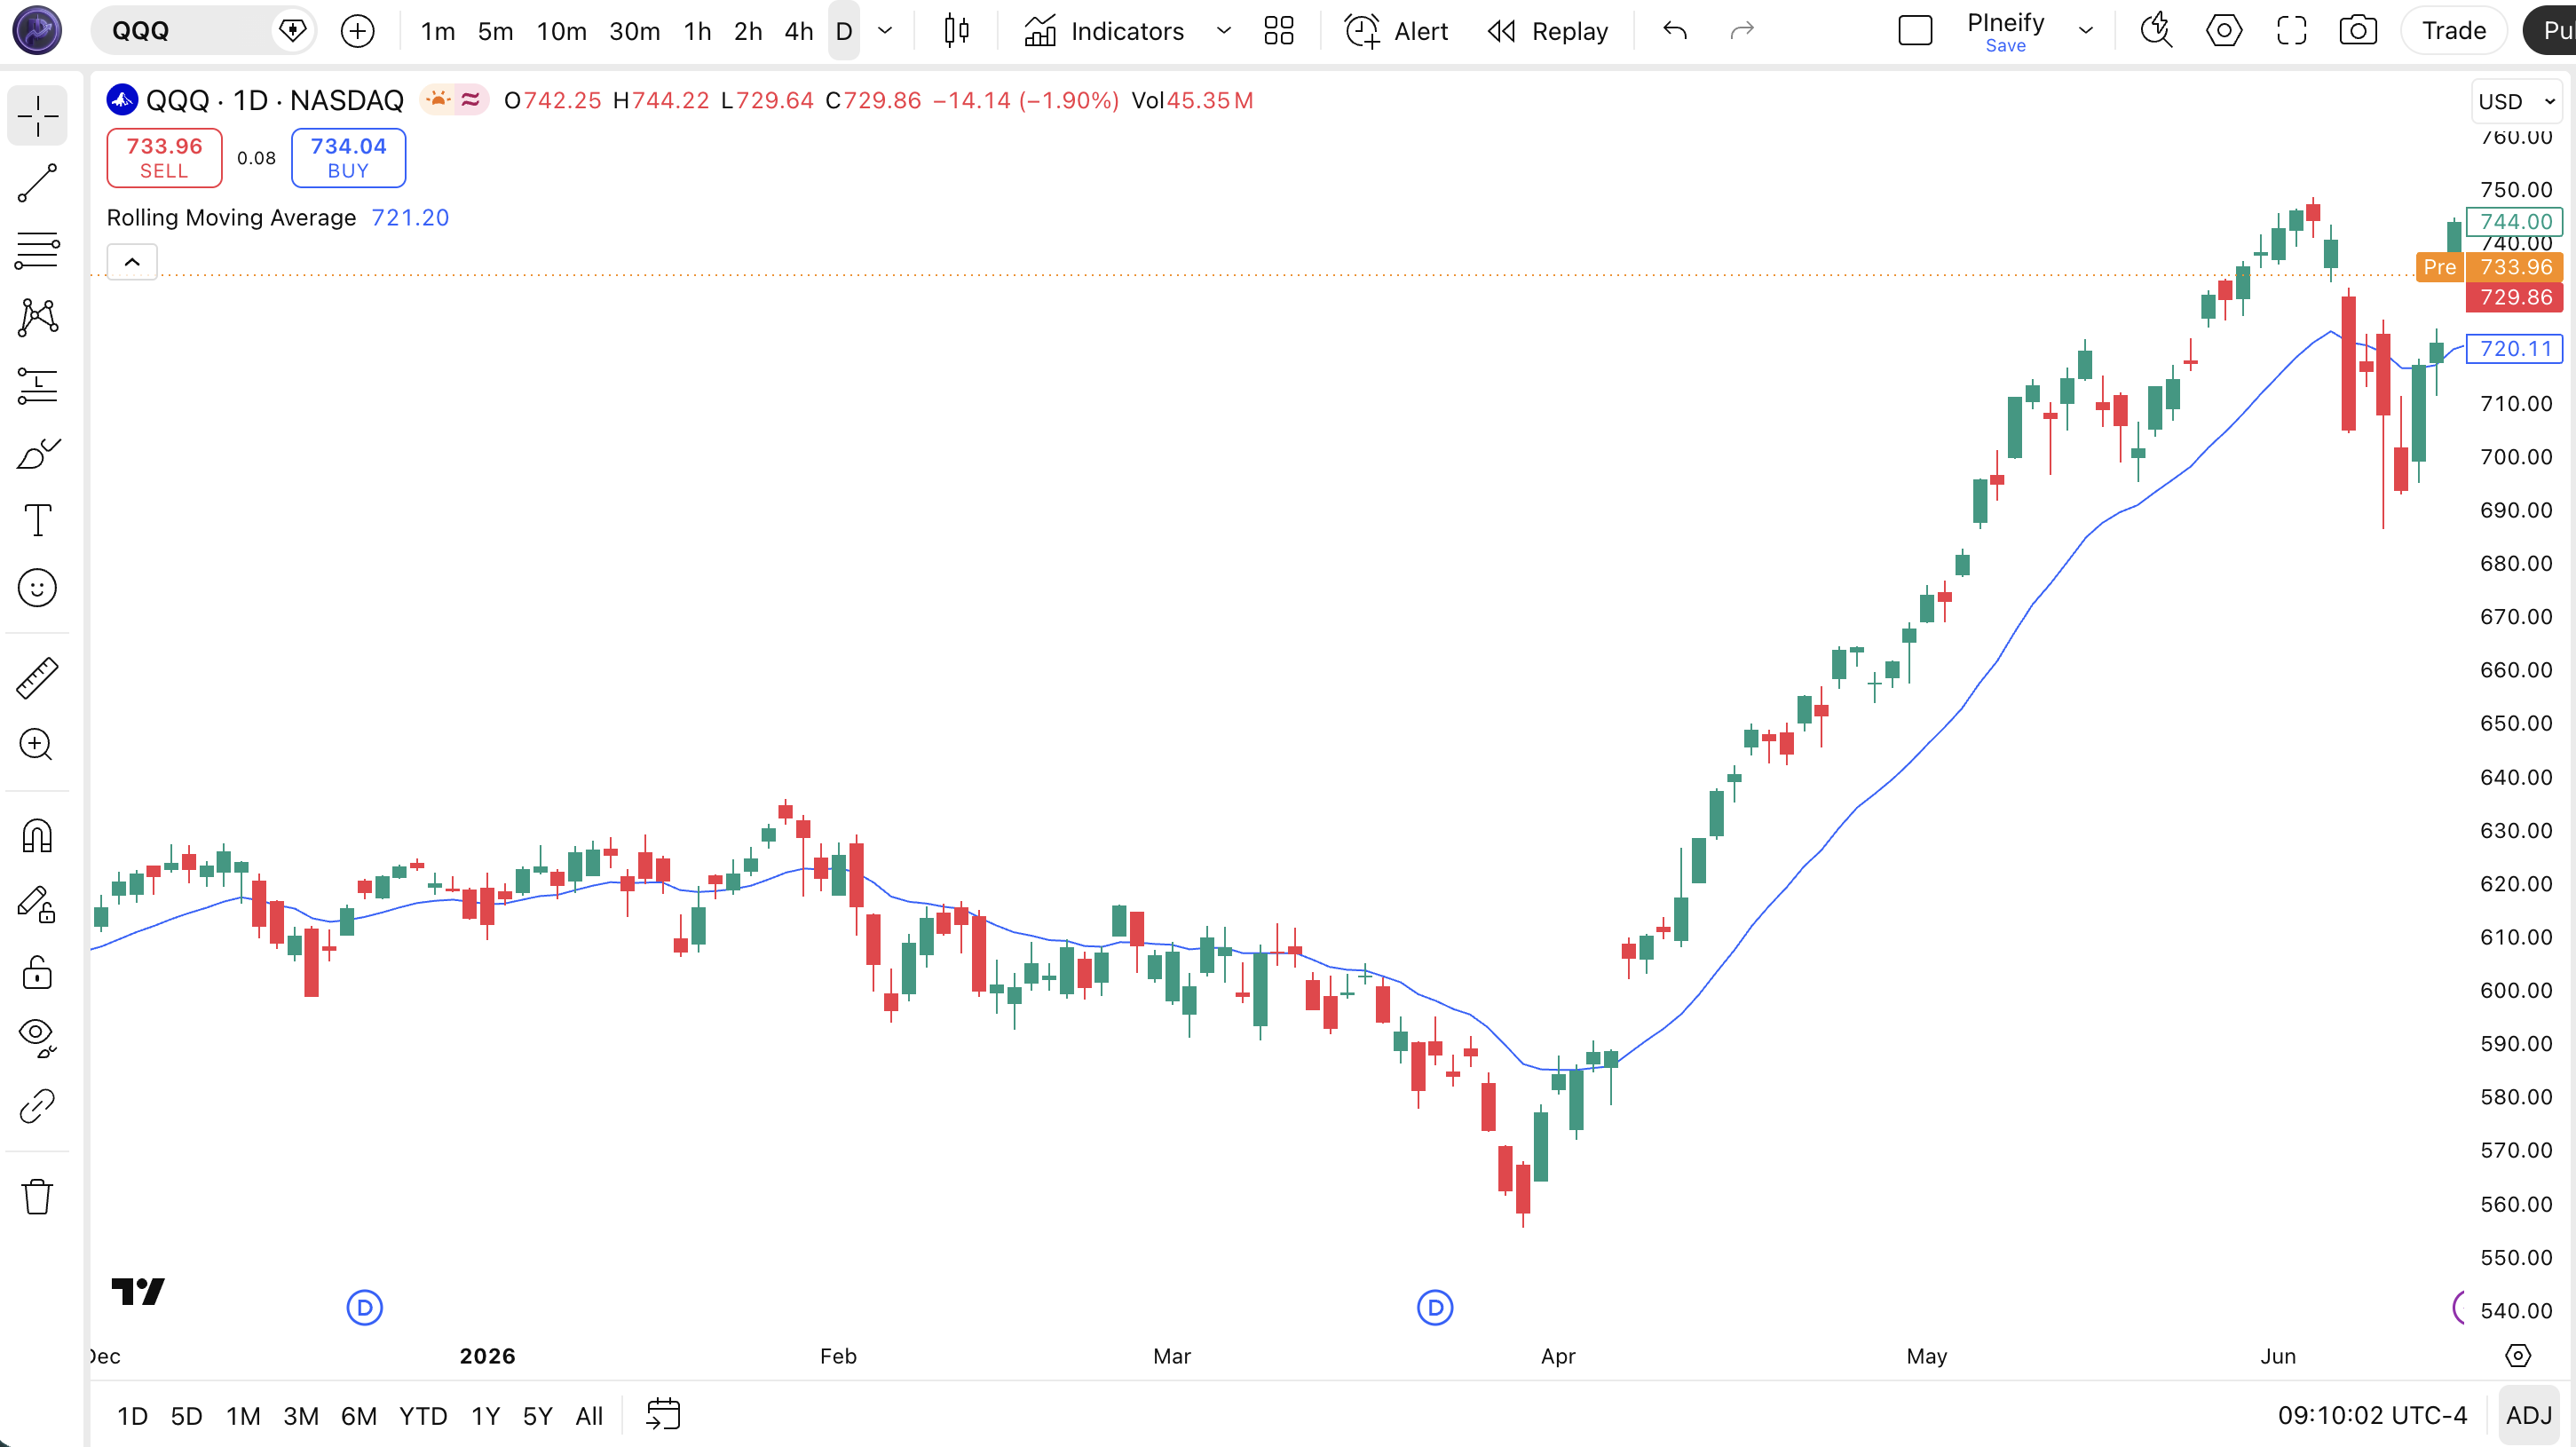Viewport: 2576px width, 1447px height.
Task: Select the crosshair cursor tool
Action: click(37, 116)
